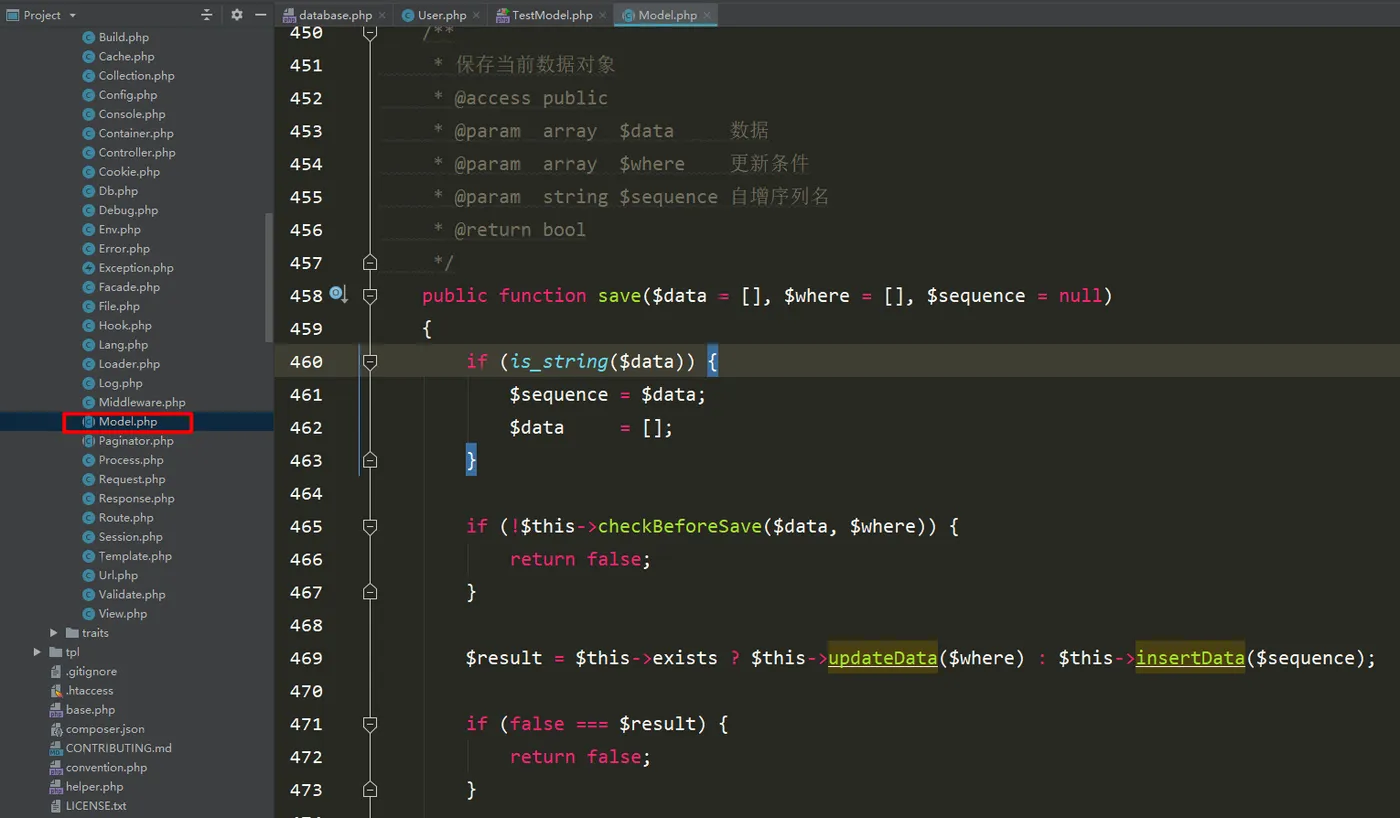The height and width of the screenshot is (818, 1400).
Task: Click the CONTRIBUTING.md file icon
Action: [x=56, y=748]
